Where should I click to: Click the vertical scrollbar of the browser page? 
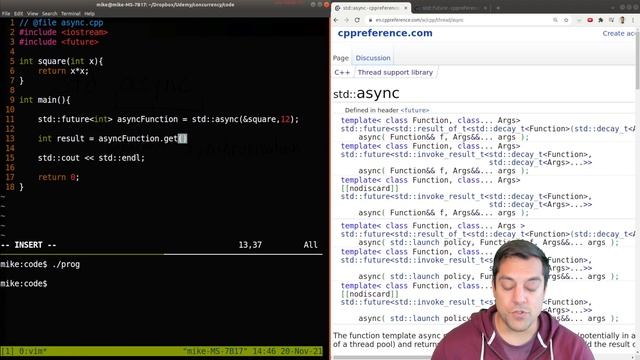click(x=637, y=61)
